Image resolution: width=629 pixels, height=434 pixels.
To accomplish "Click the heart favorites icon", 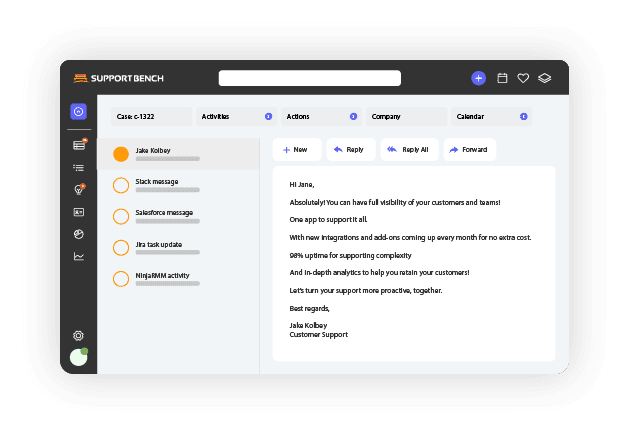I will tap(522, 78).
